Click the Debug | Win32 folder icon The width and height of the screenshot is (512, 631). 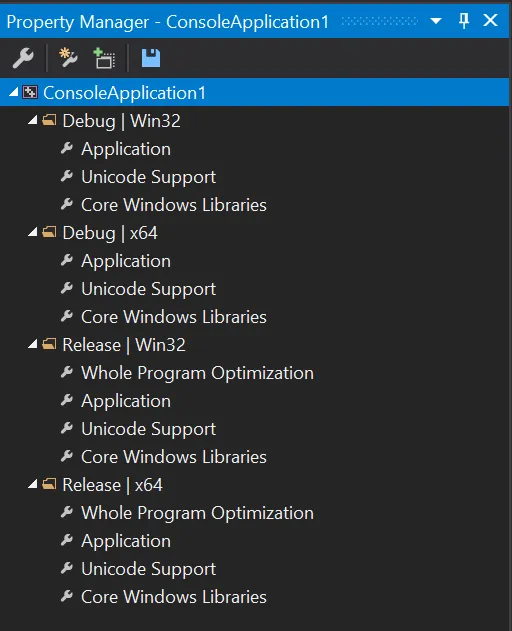[x=49, y=120]
